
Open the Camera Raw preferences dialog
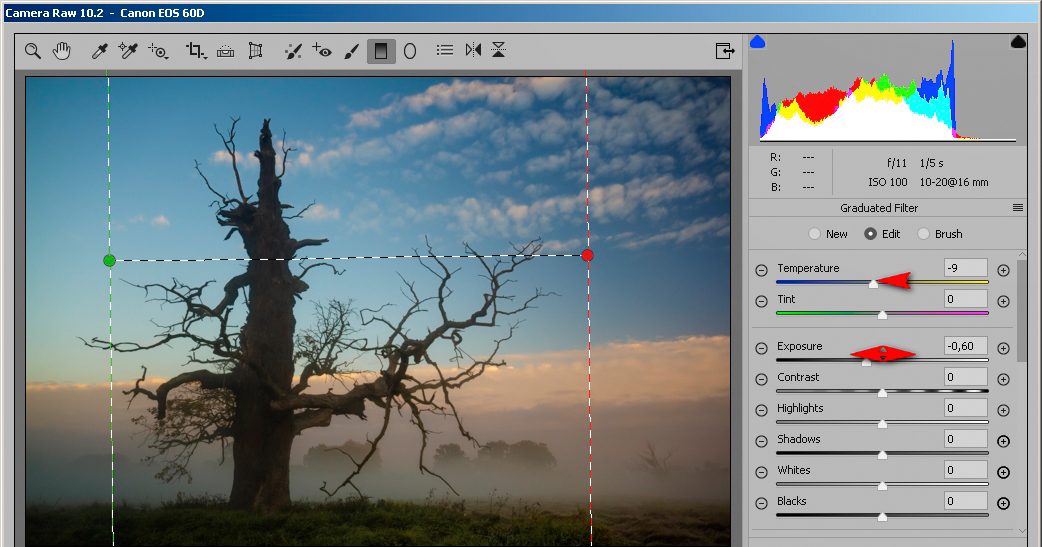click(444, 51)
